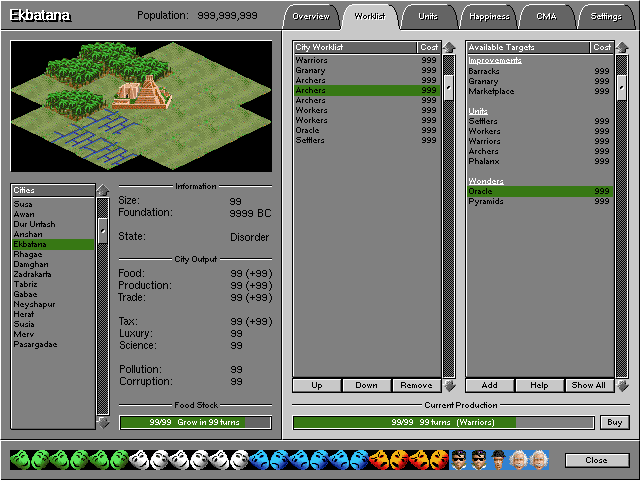Image resolution: width=640 pixels, height=480 pixels.
Task: Select highlighted Oracle in Available Targets
Action: (x=540, y=191)
